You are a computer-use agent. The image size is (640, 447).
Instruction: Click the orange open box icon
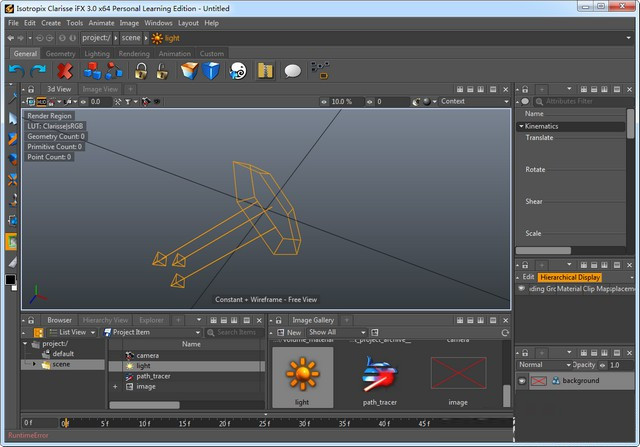189,71
